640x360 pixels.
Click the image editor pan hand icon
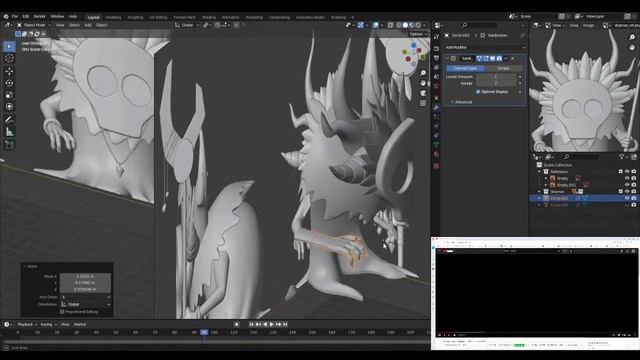point(632,47)
